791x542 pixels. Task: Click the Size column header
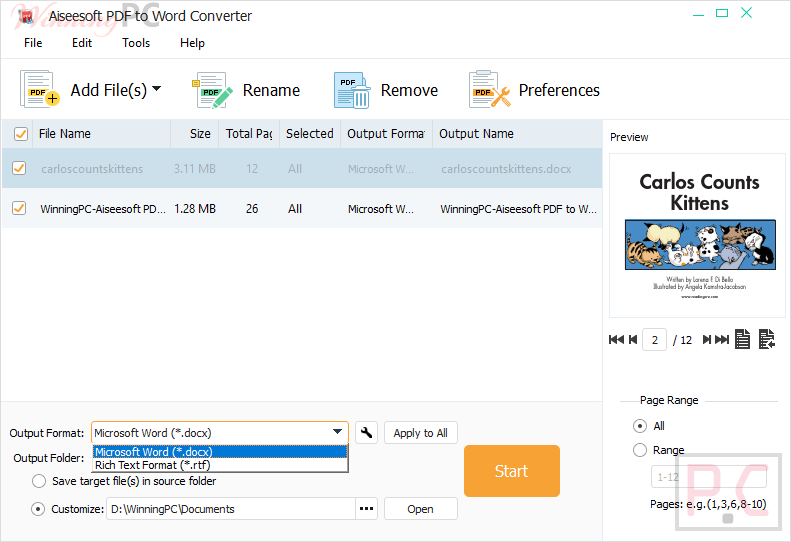click(195, 134)
